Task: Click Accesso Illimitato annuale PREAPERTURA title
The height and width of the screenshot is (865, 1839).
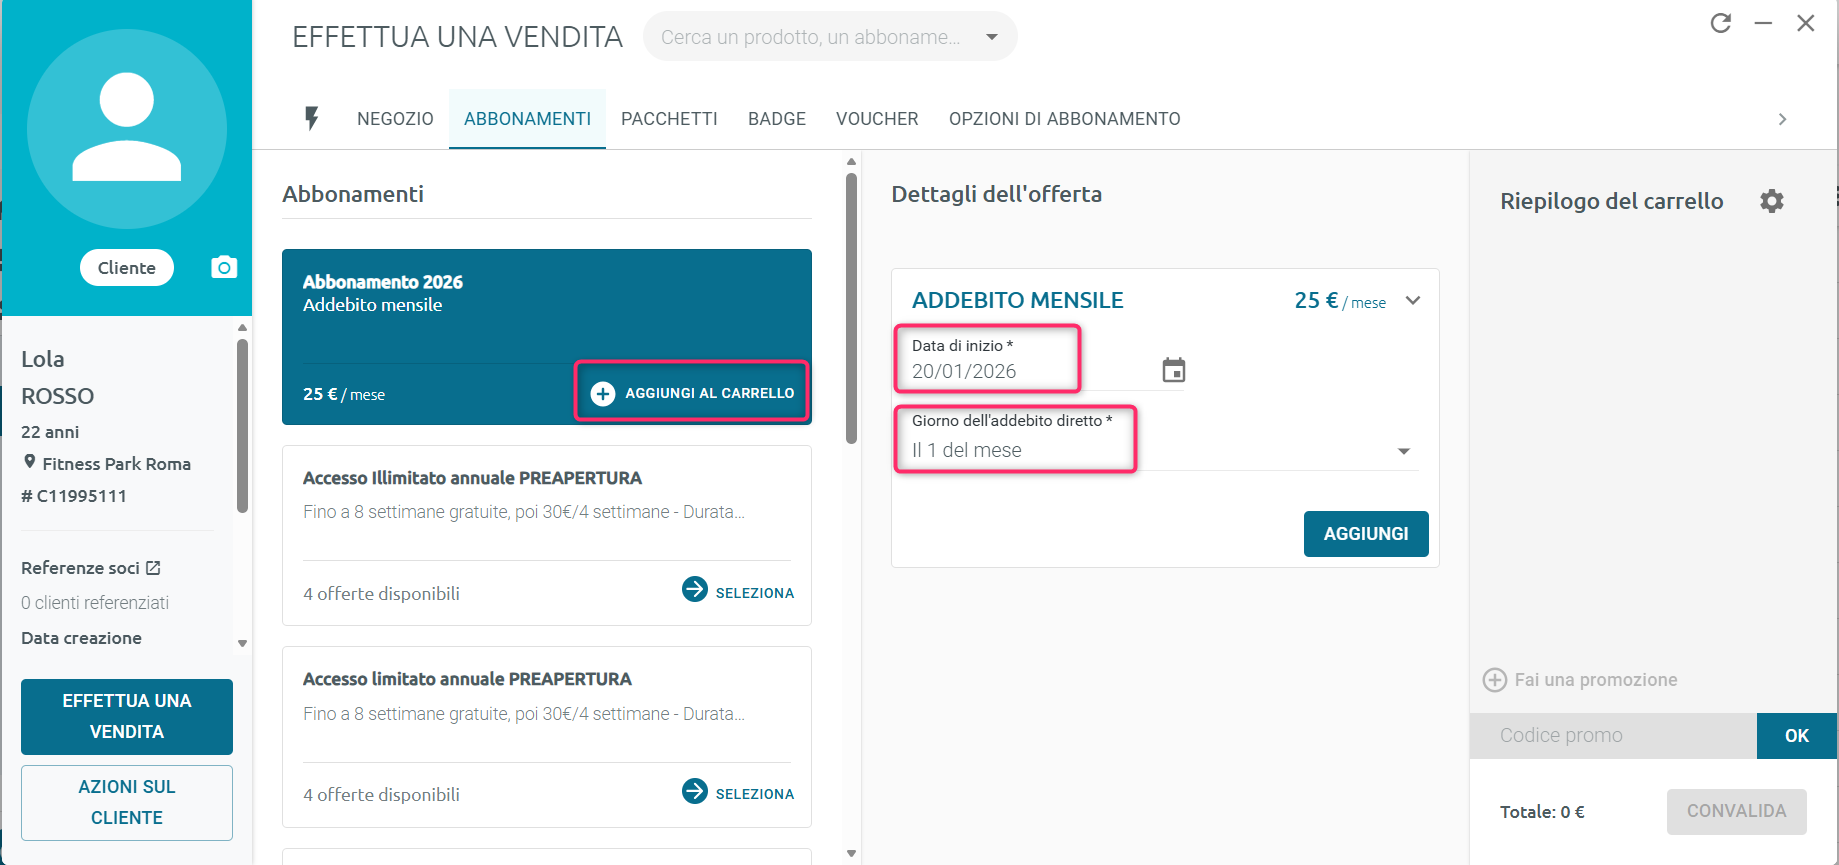Action: coord(472,478)
